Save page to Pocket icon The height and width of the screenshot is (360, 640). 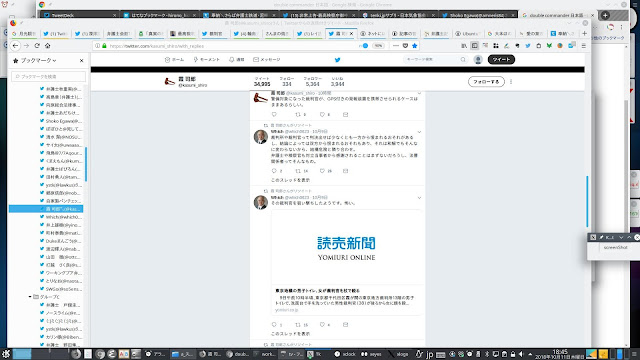pos(405,46)
